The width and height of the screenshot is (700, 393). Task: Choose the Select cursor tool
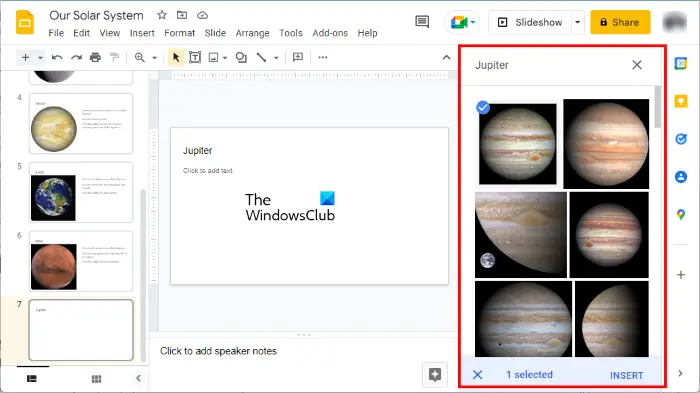tap(176, 57)
